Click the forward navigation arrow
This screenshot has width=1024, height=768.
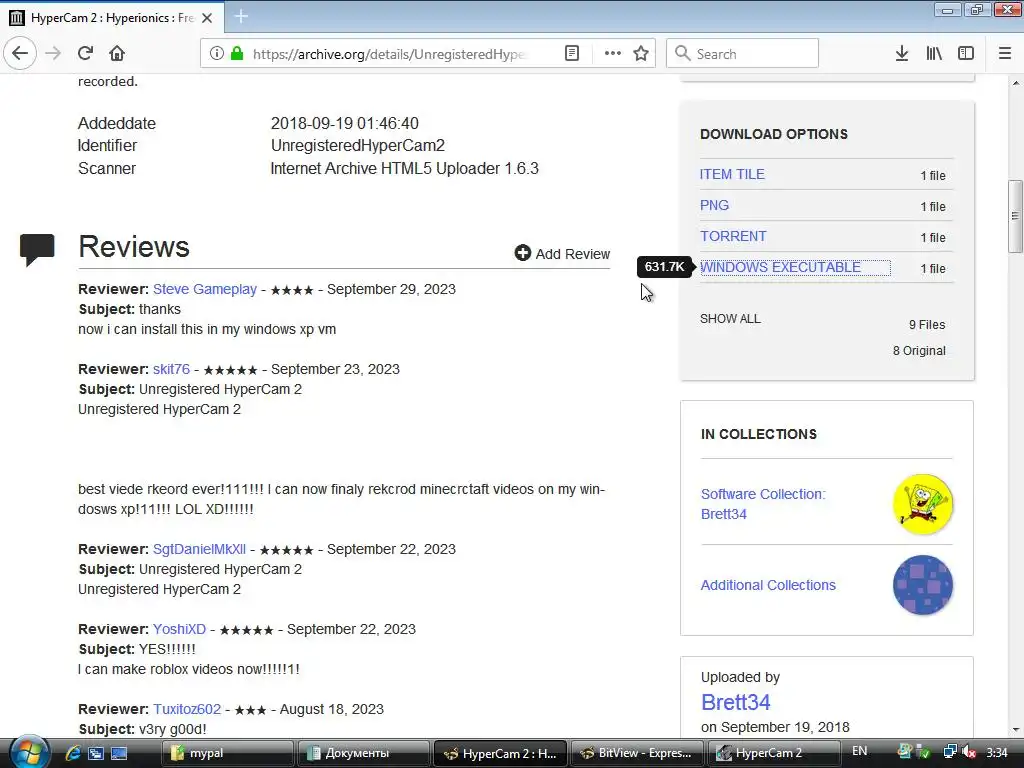pos(53,53)
